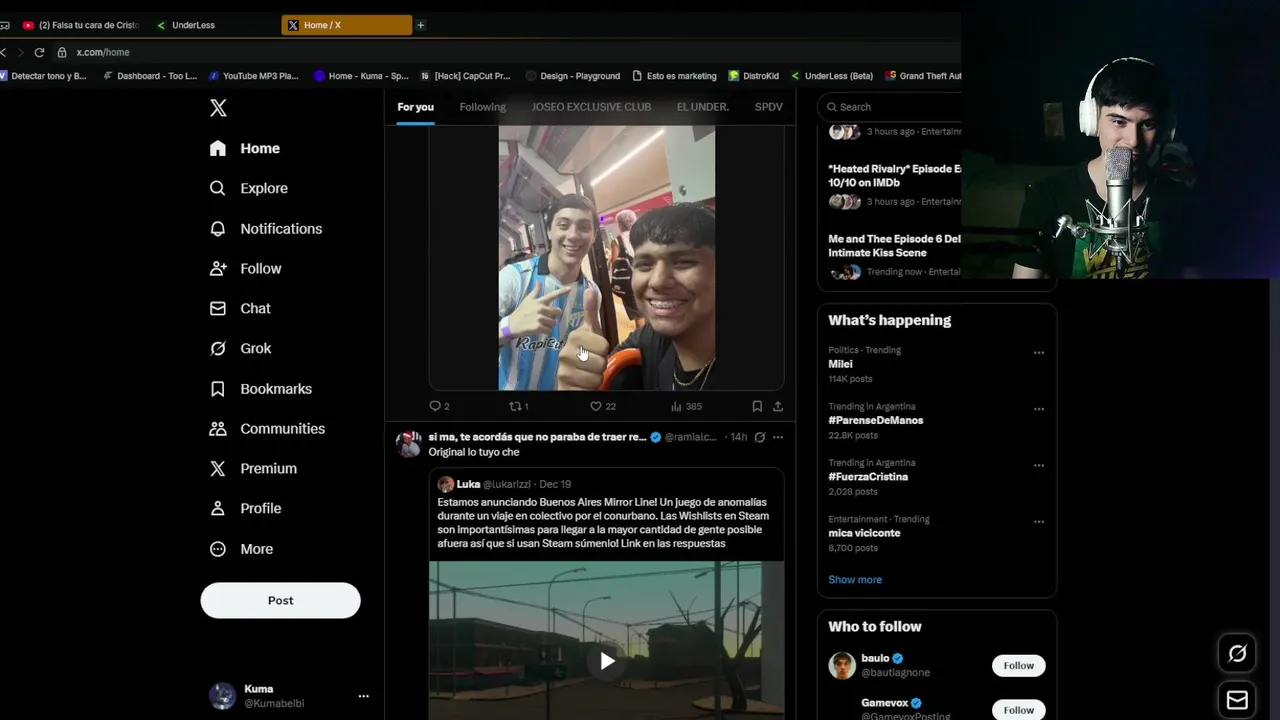Open the Kuma account options dots
This screenshot has height=720, width=1280.
coord(363,696)
